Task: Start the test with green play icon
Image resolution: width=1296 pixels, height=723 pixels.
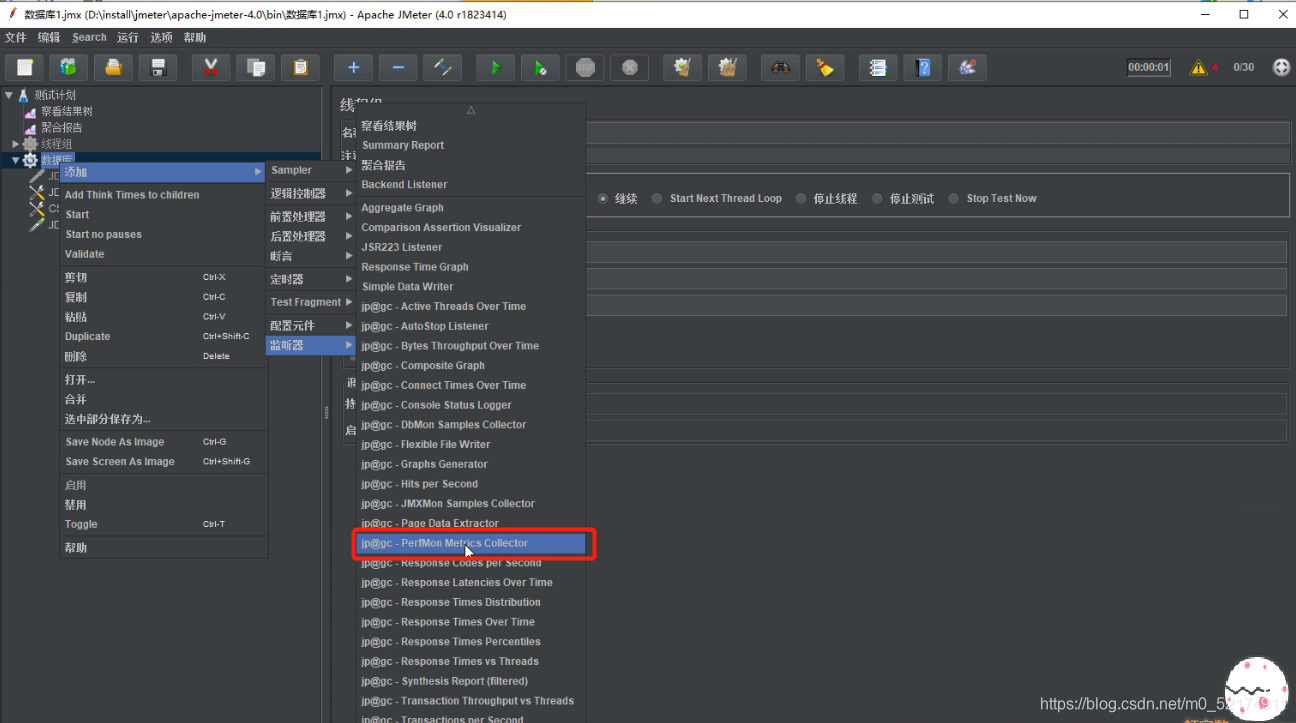Action: (495, 67)
